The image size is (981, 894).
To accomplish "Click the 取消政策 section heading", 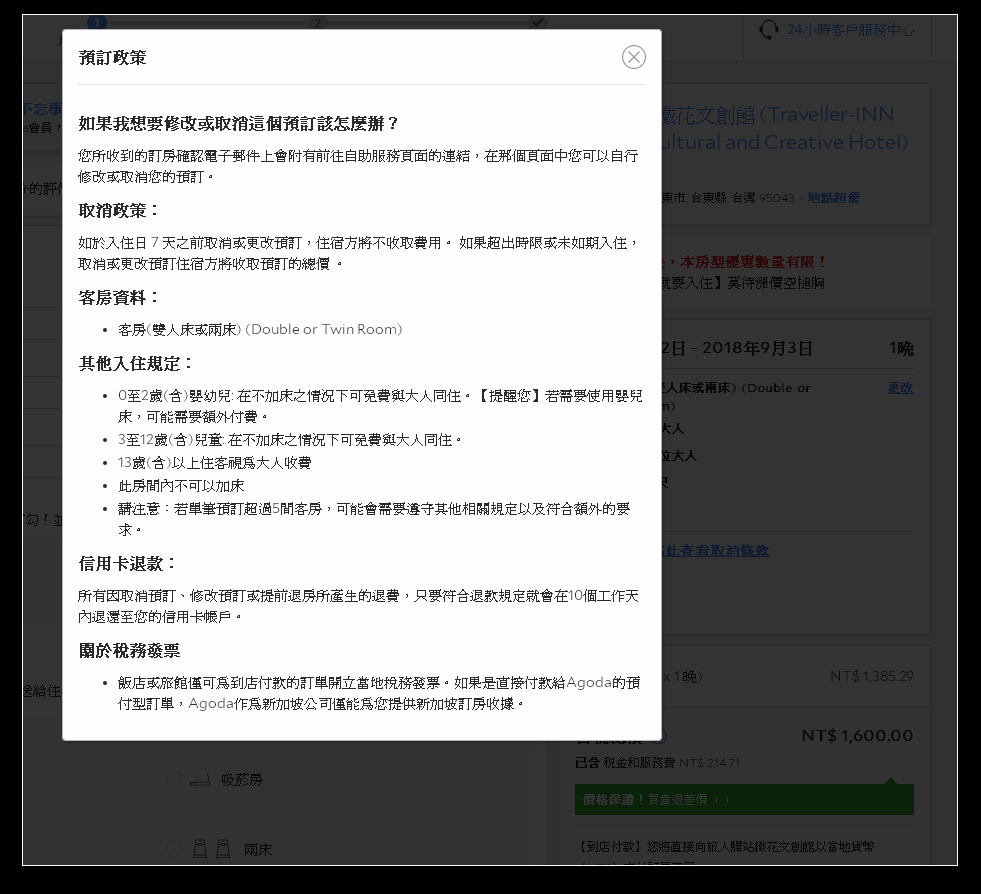I will point(118,210).
